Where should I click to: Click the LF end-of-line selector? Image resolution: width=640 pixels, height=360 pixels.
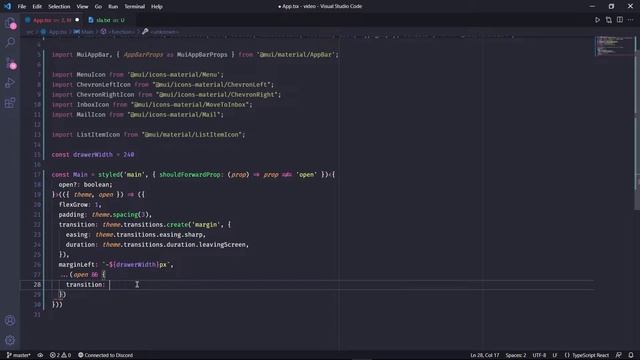click(x=555, y=355)
